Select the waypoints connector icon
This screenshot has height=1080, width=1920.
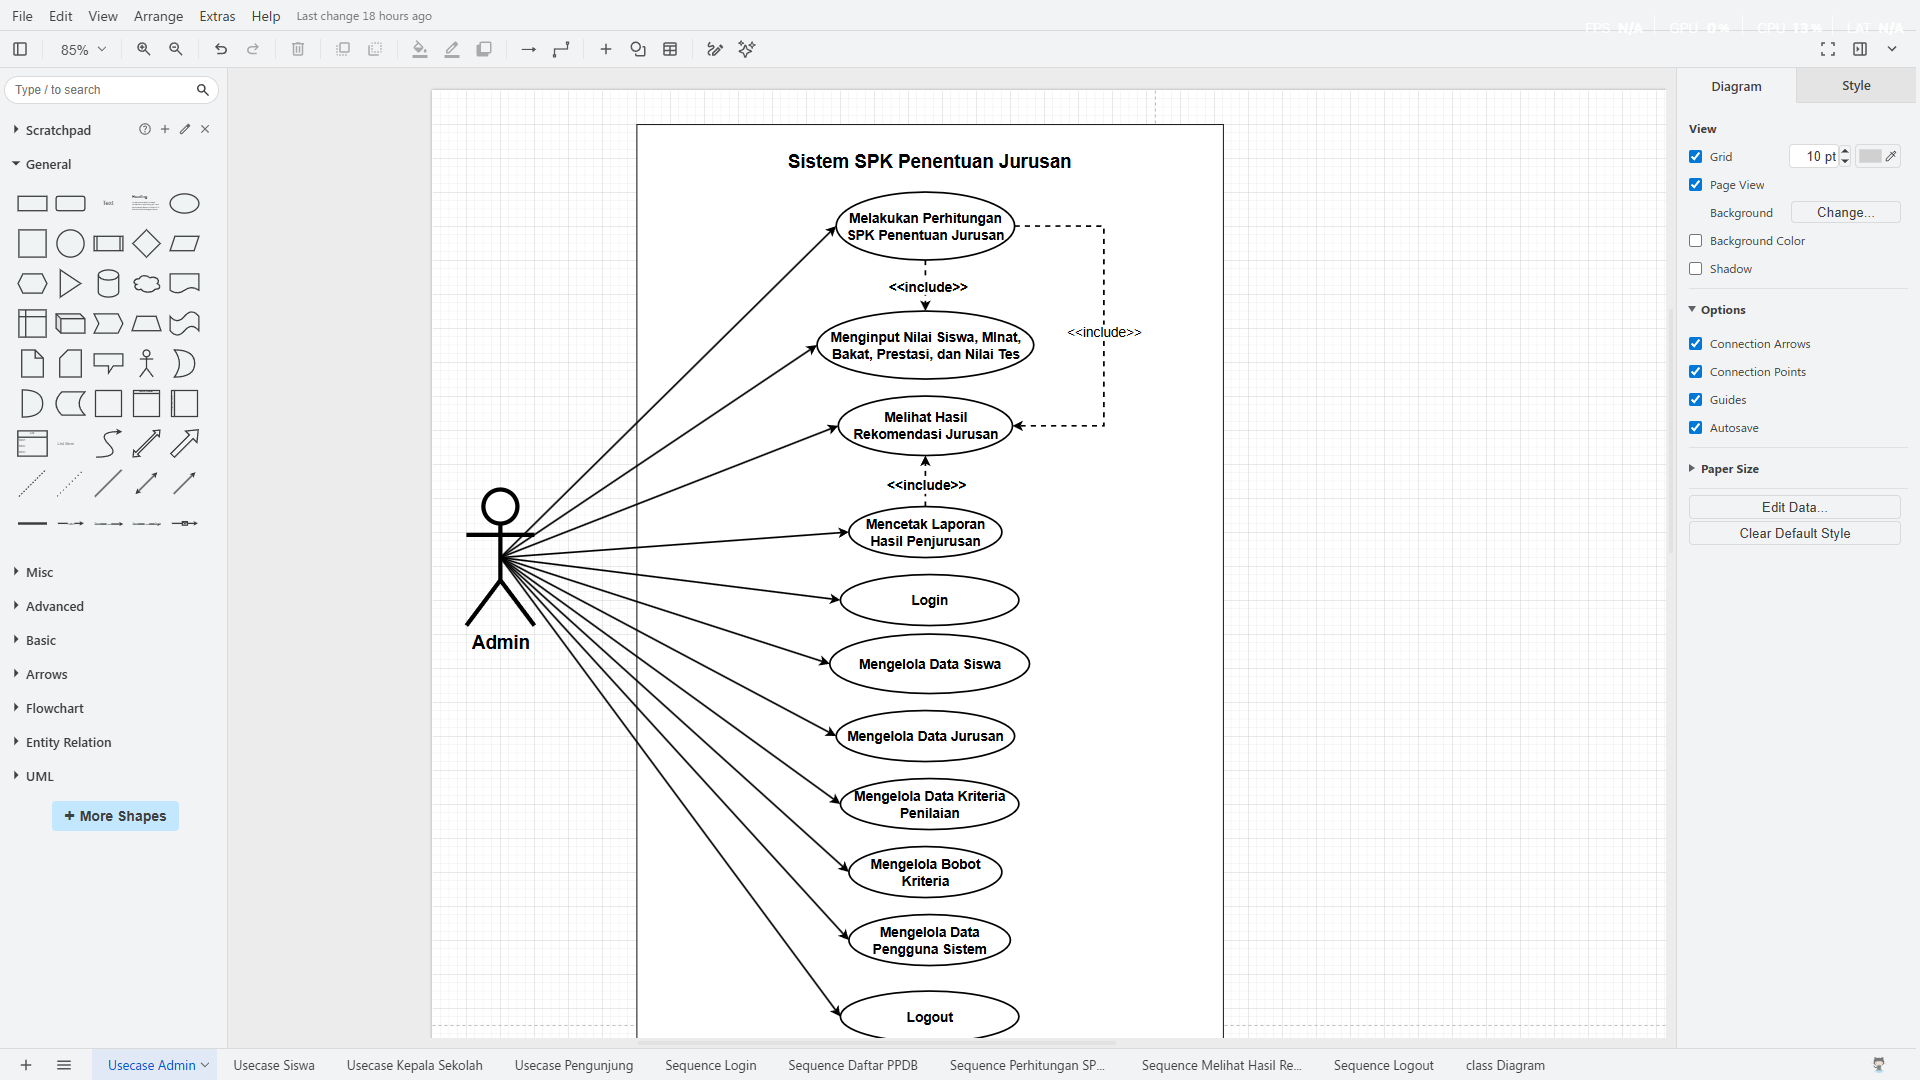tap(561, 49)
